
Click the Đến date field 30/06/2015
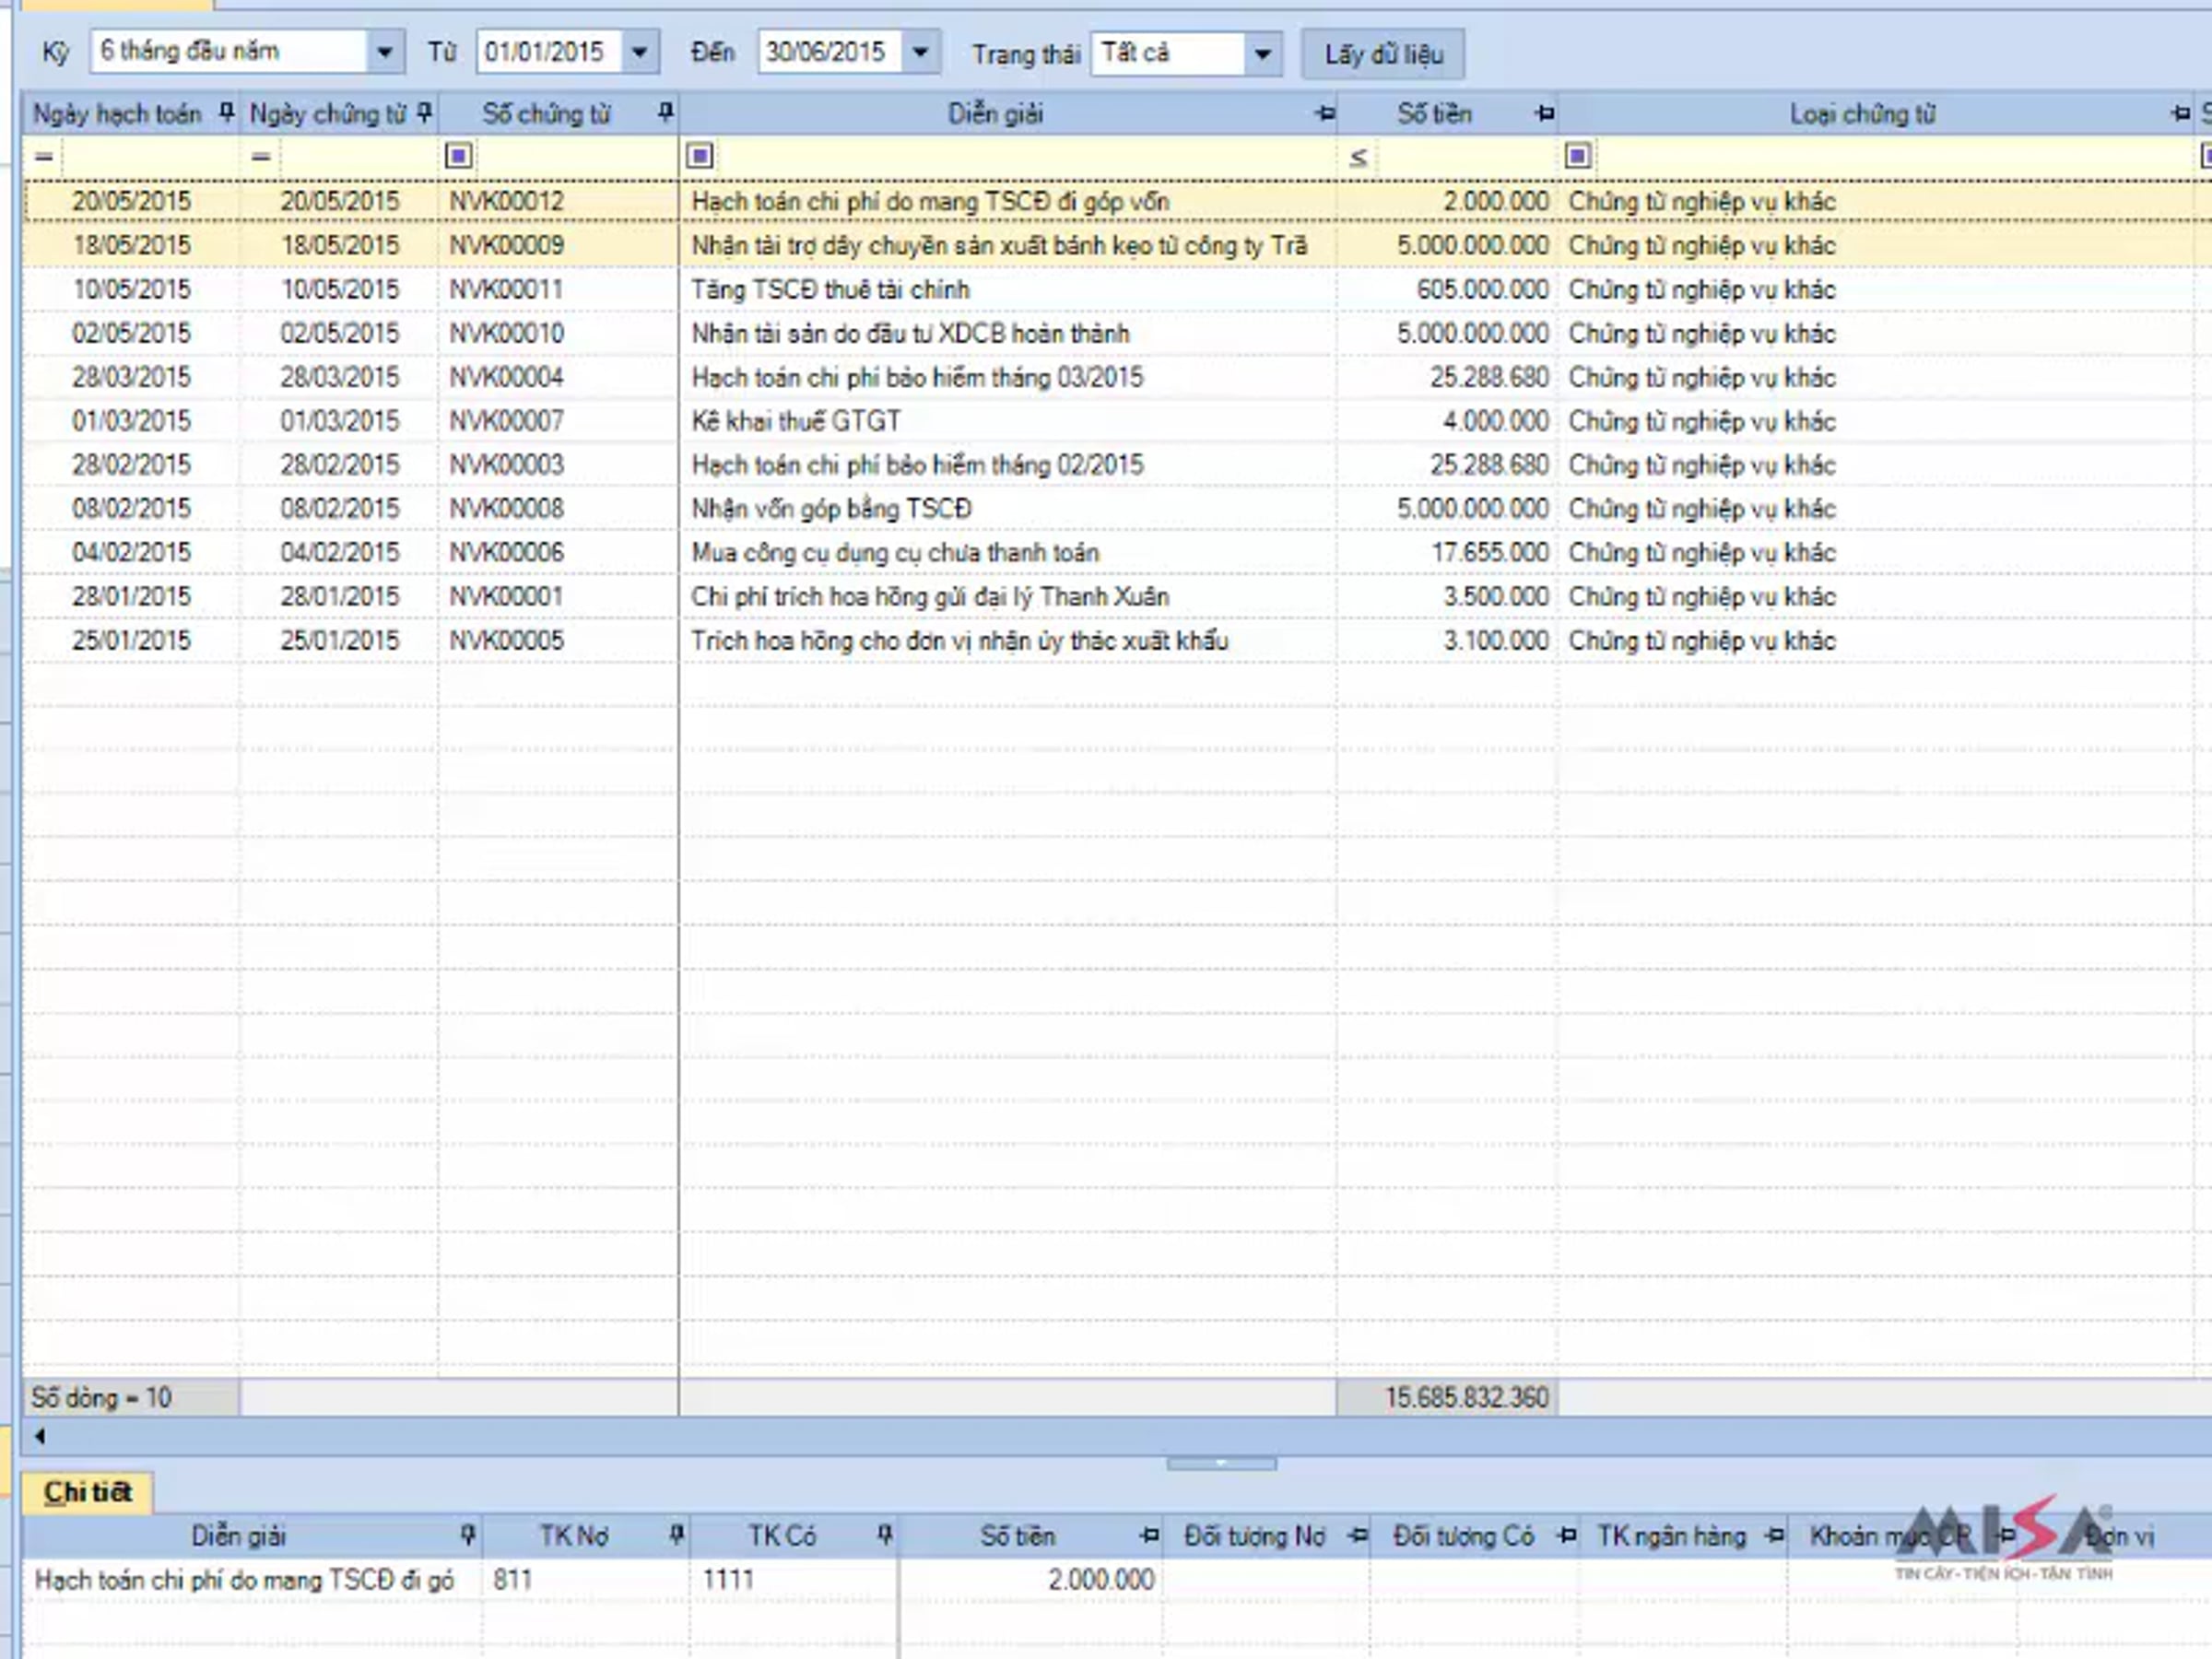(830, 52)
